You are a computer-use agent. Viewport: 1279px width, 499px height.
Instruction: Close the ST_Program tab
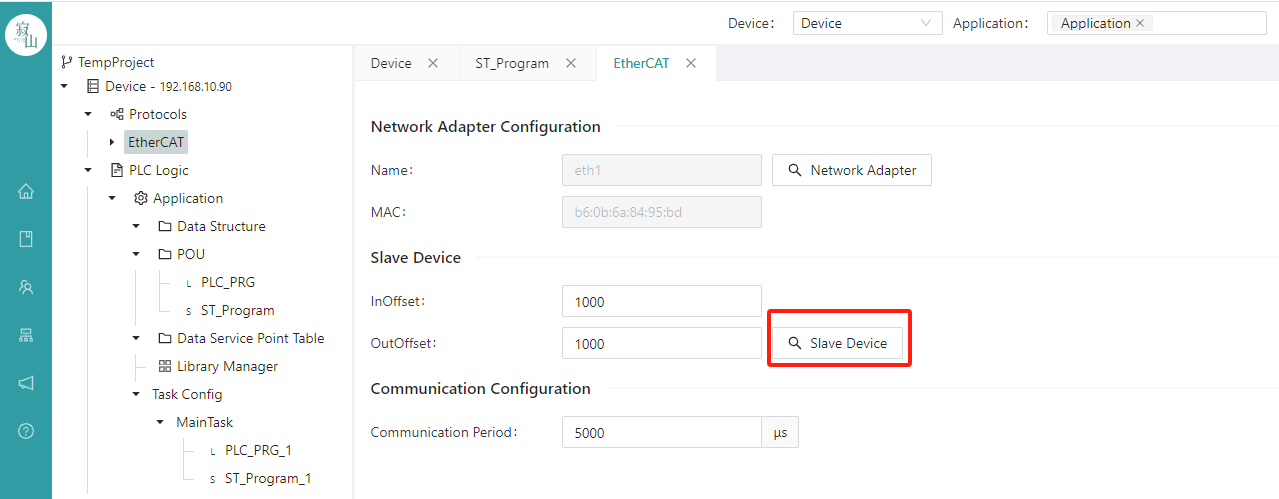[571, 63]
